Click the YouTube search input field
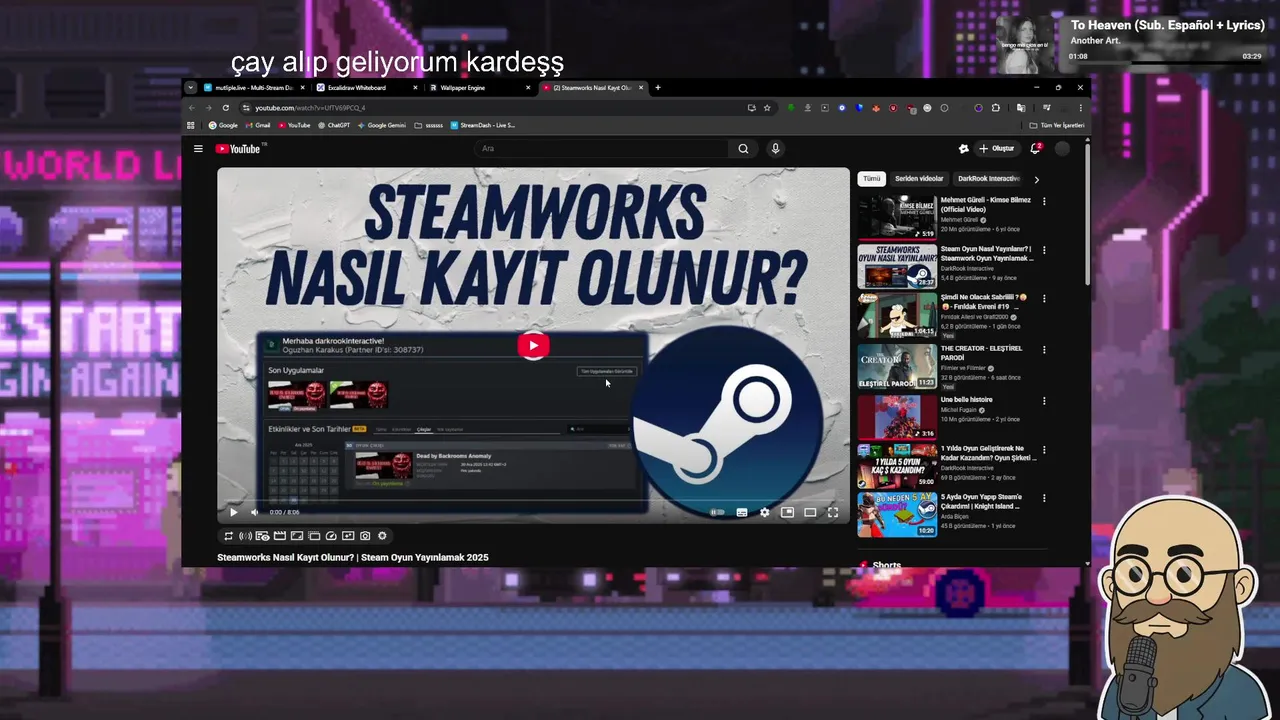 point(603,149)
